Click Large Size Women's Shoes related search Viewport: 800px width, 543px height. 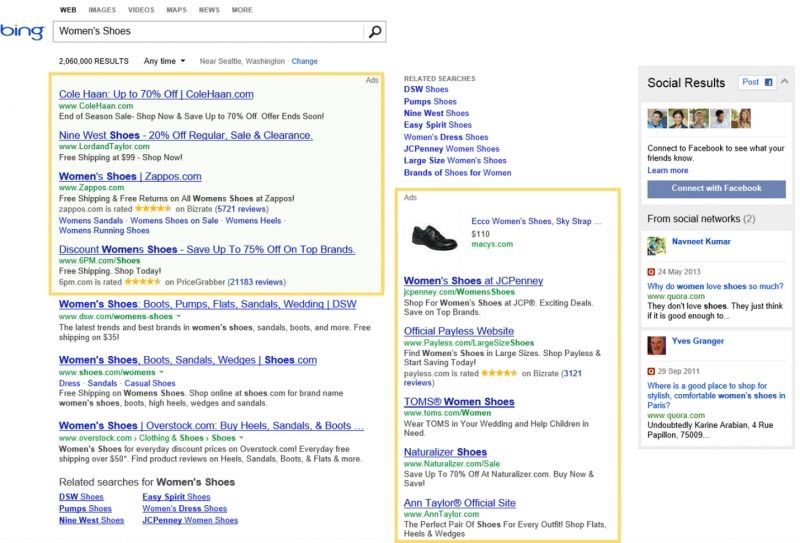coord(455,161)
